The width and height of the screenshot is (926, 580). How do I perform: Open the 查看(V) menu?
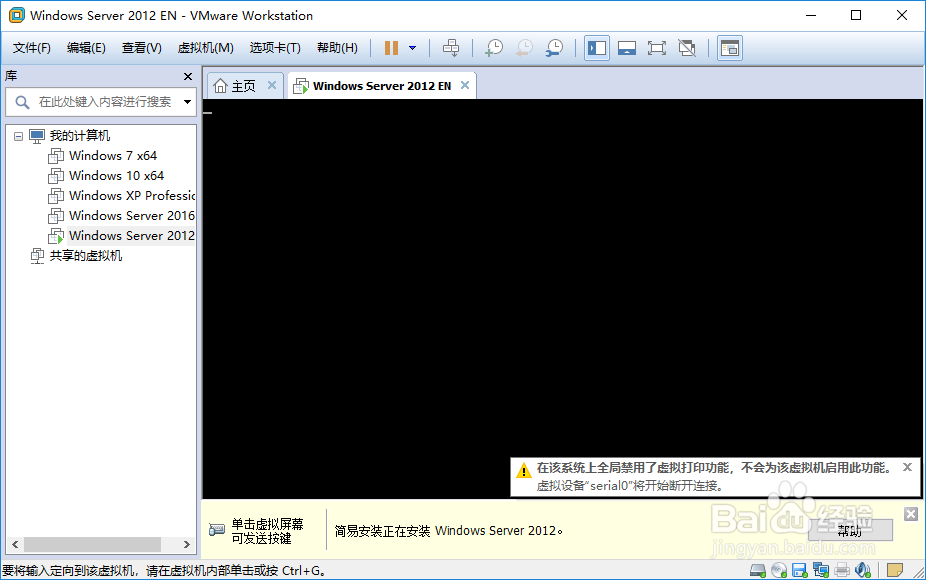[x=142, y=48]
